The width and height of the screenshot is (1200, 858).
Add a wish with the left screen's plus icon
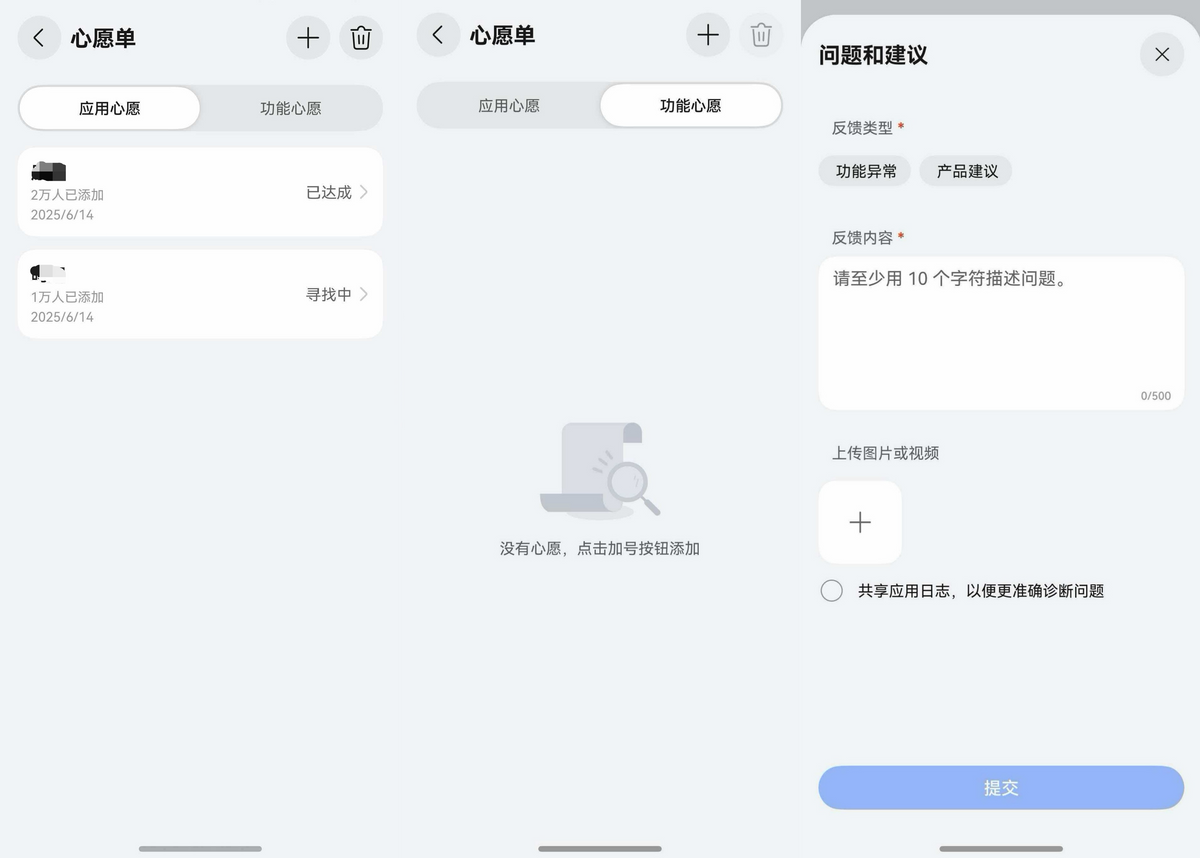coord(308,38)
